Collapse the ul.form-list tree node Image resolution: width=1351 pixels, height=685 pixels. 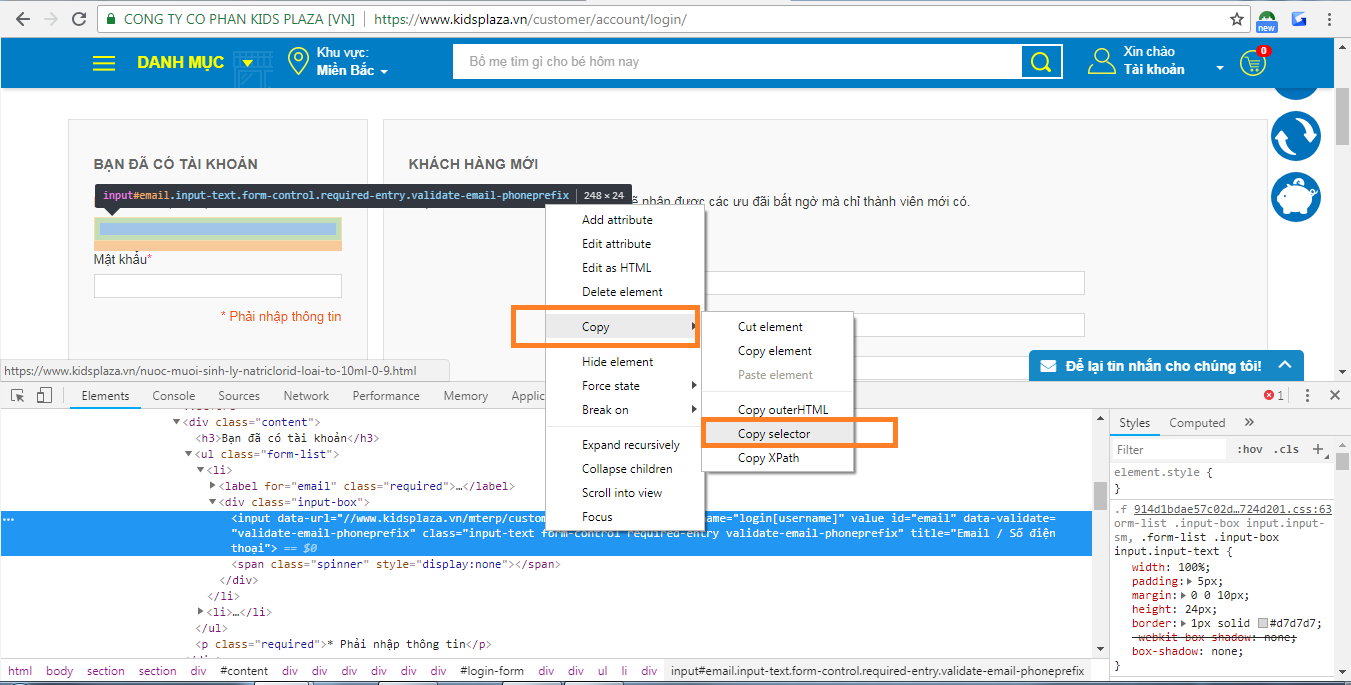click(188, 454)
